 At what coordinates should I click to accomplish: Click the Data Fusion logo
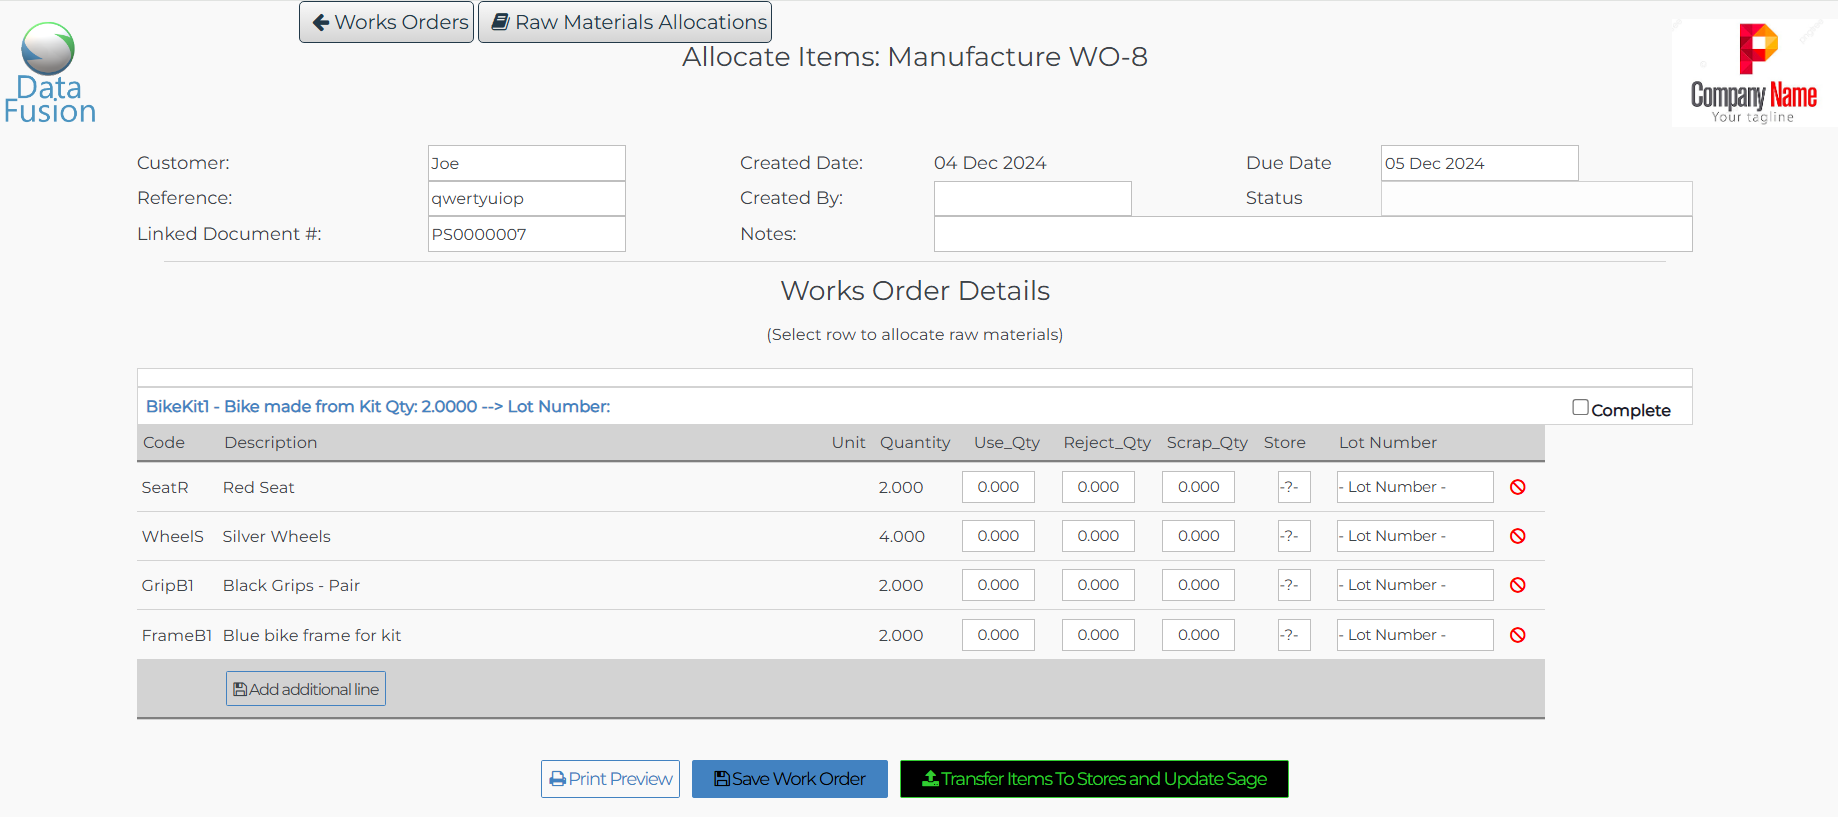[x=49, y=74]
